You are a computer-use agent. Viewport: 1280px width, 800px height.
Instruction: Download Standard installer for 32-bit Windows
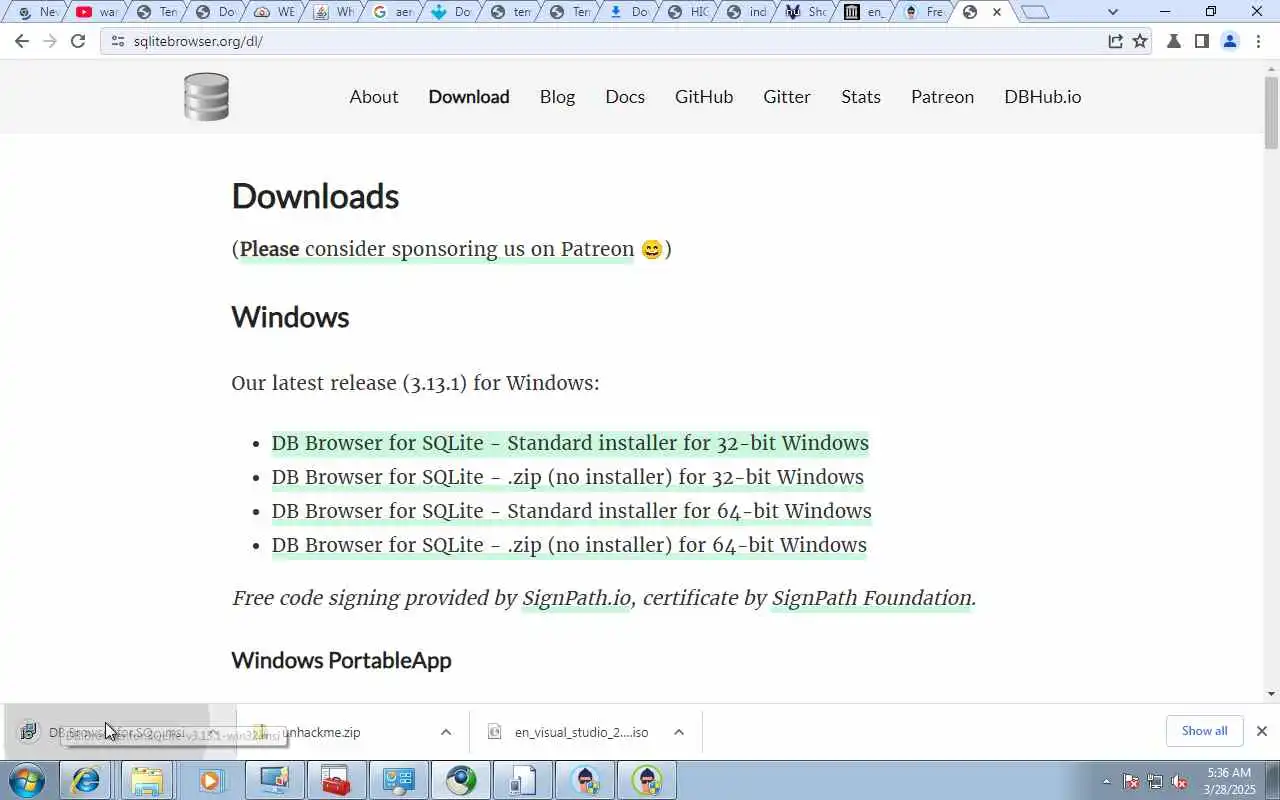click(x=570, y=443)
